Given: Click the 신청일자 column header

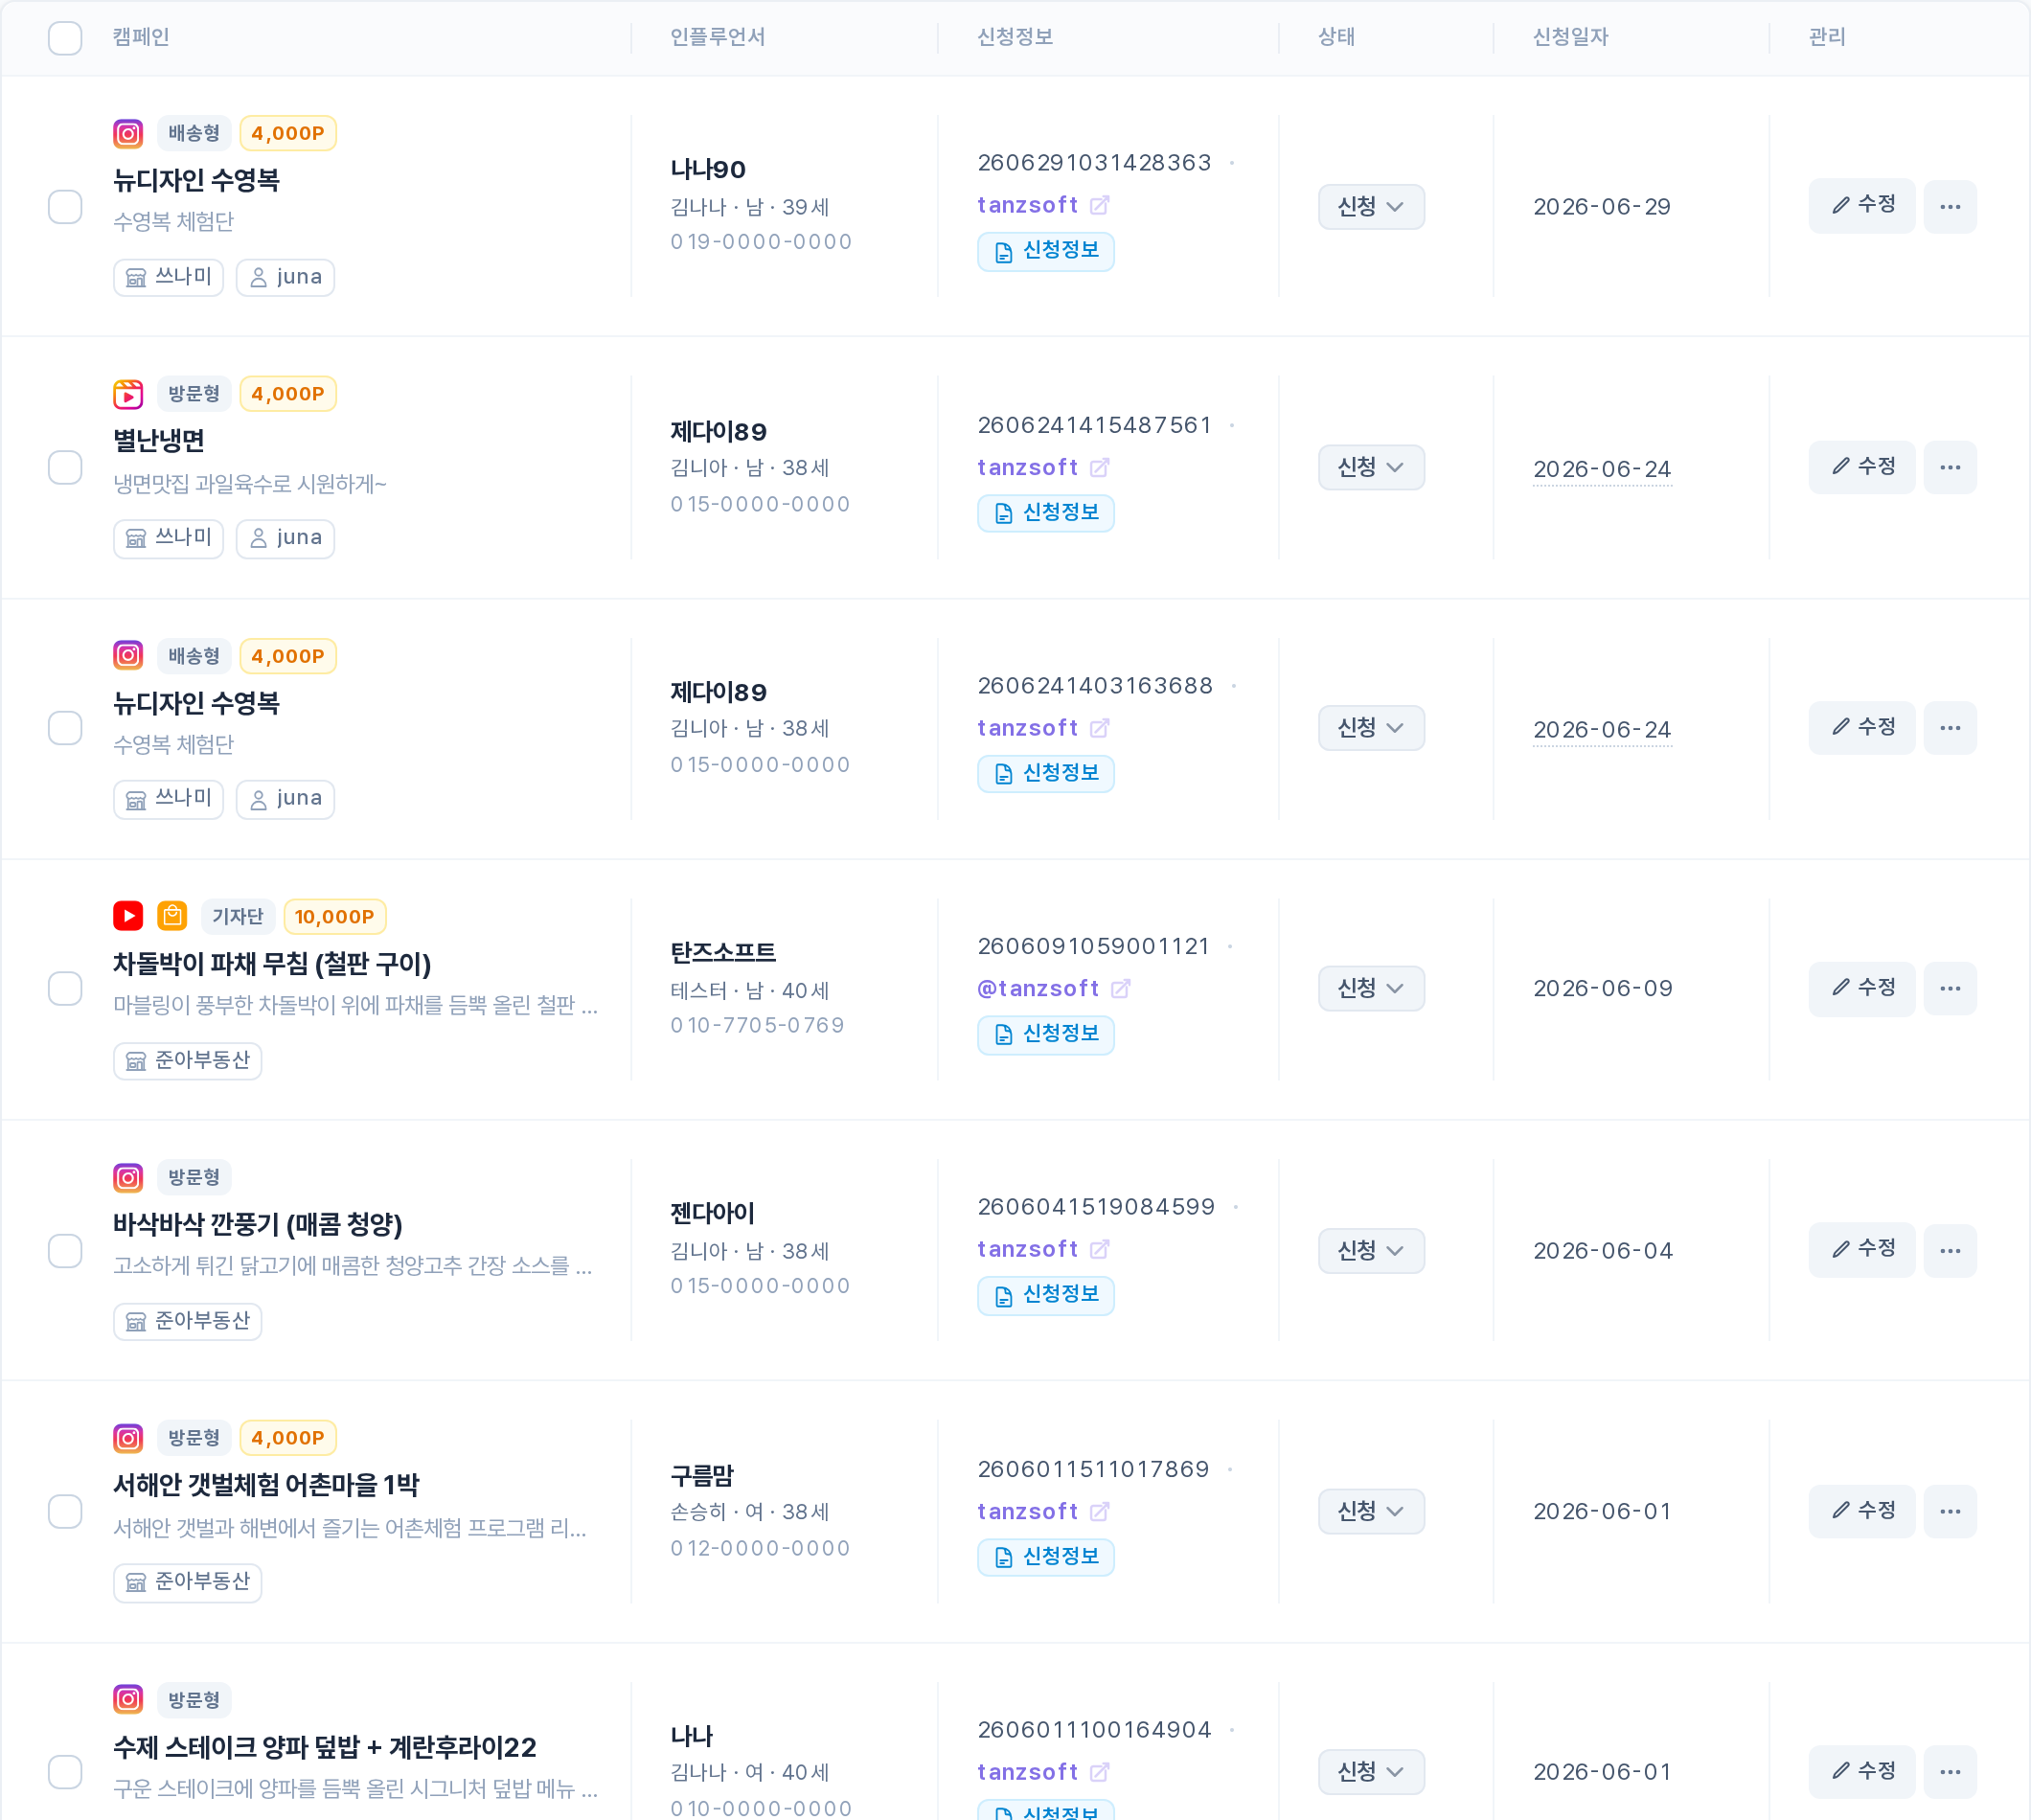Looking at the screenshot, I should point(1570,38).
